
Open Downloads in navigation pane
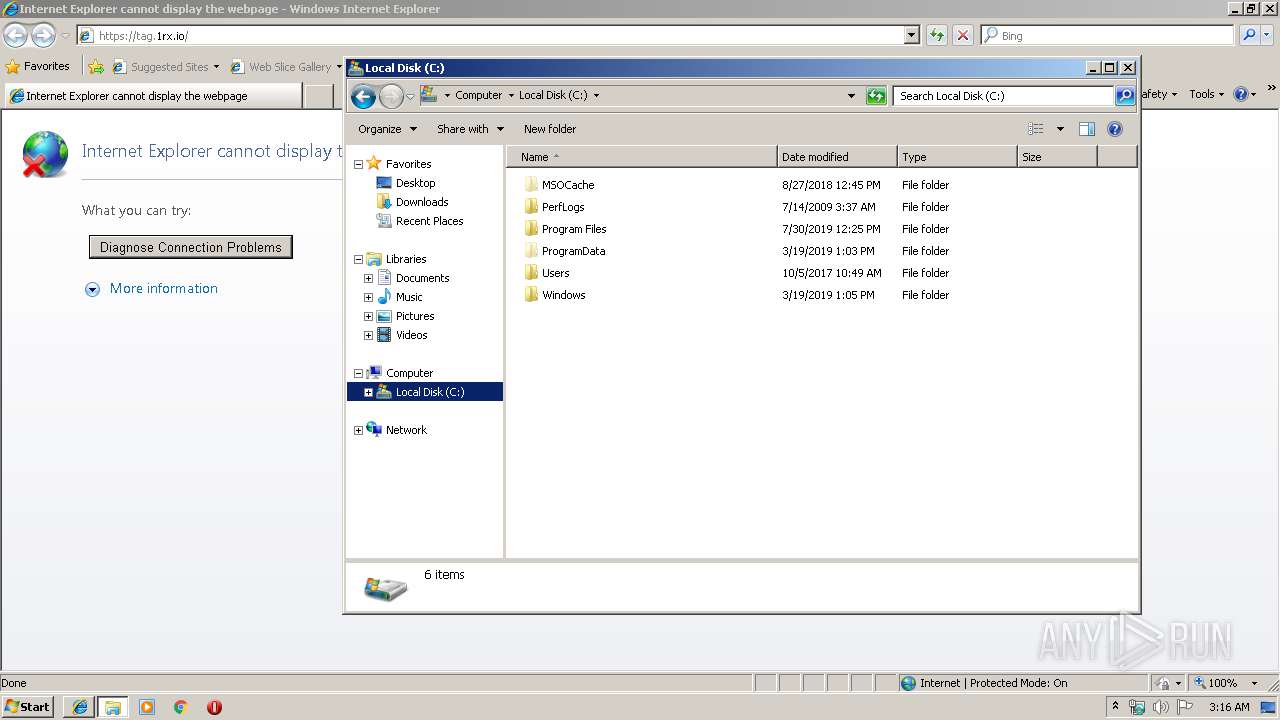(x=422, y=202)
